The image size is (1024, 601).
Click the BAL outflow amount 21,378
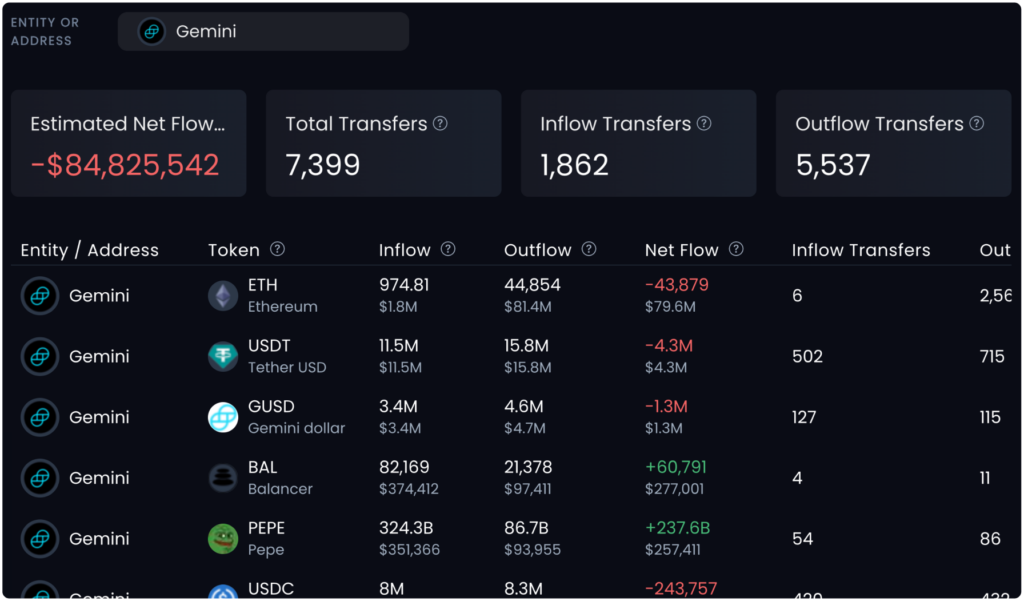coord(528,467)
